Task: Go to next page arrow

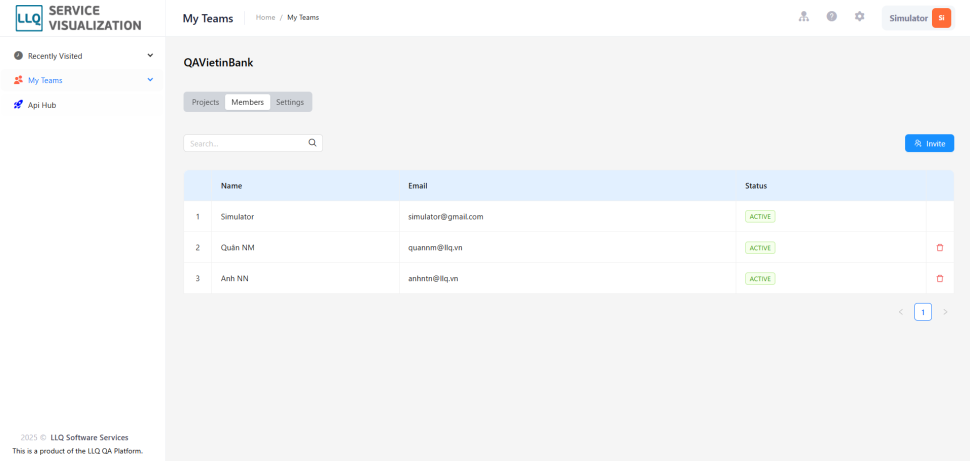Action: click(945, 312)
